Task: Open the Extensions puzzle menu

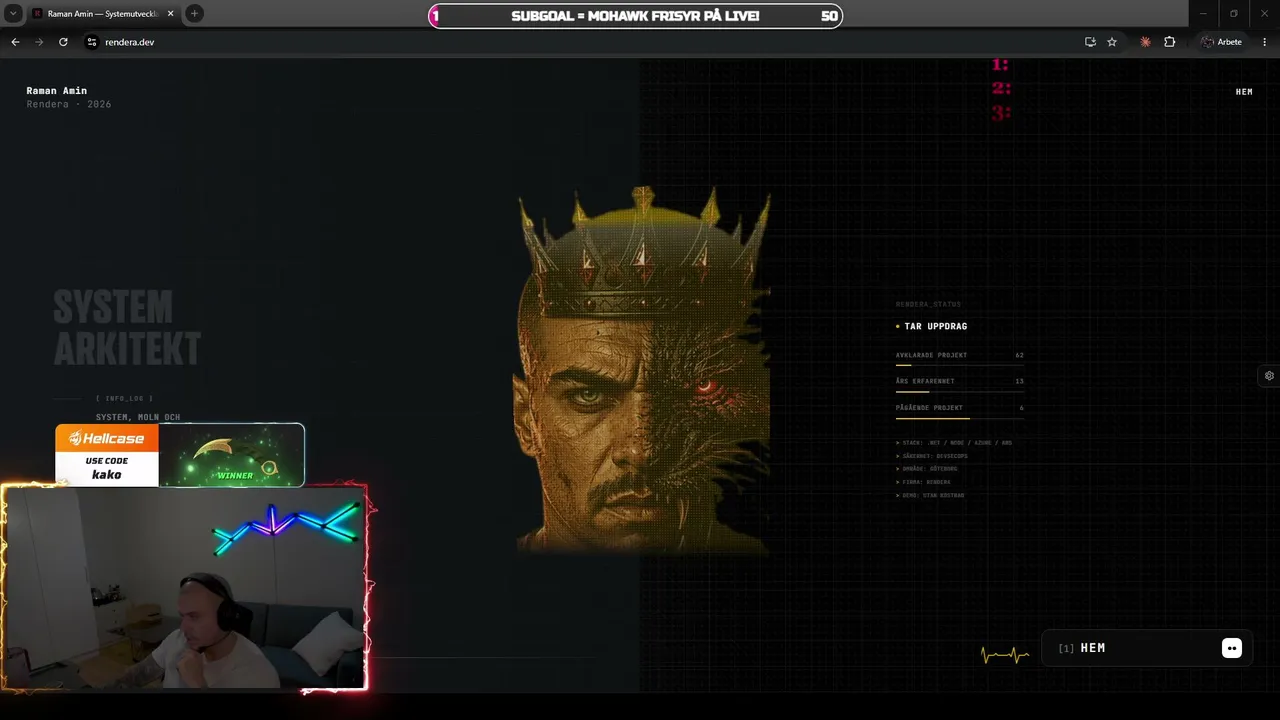Action: 1170,42
